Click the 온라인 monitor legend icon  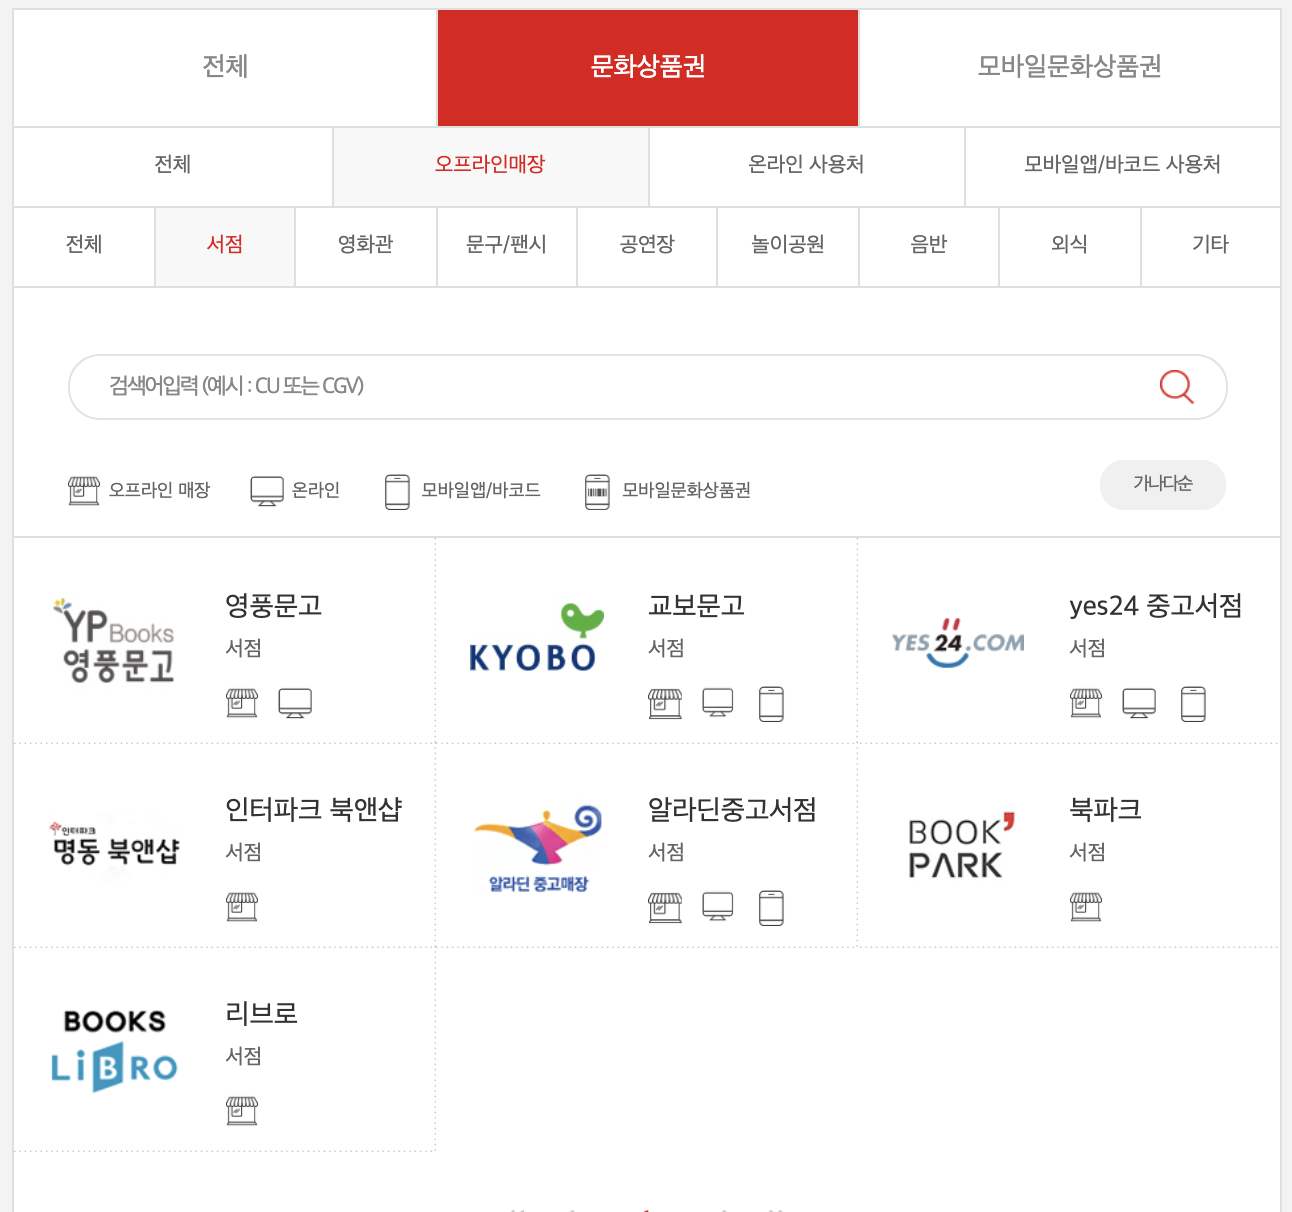(265, 489)
